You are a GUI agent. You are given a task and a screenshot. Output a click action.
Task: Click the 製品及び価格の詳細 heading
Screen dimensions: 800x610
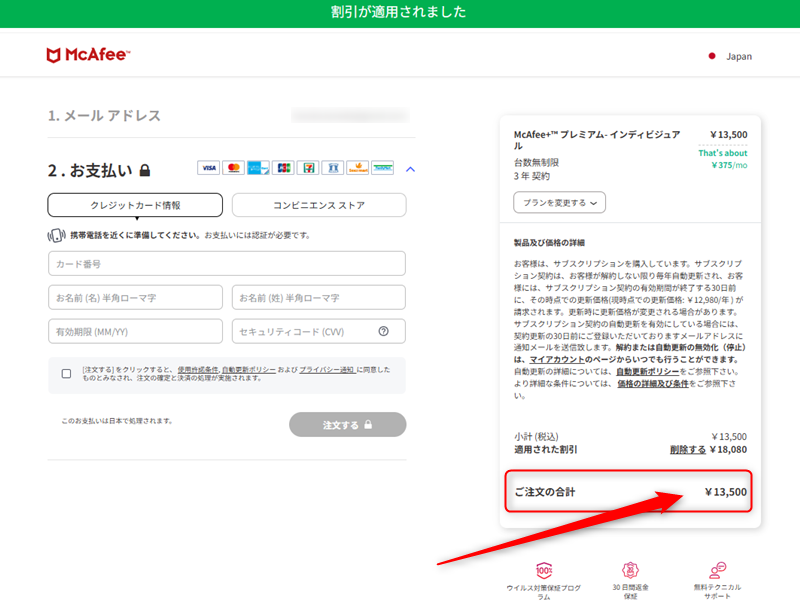pos(549,243)
